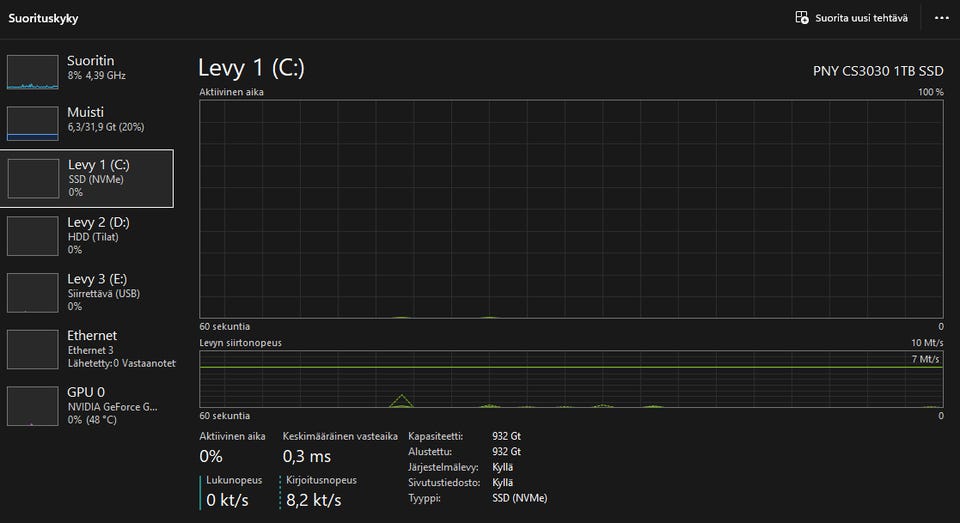
Task: Select the Levy 3 (E:) graph thumbnail
Action: pyautogui.click(x=32, y=293)
